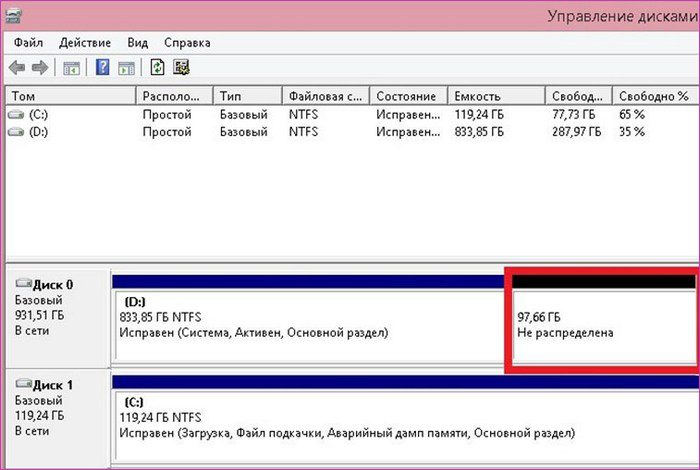Click the Refresh toolbar icon
Screen dimensions: 700x470
tap(157, 67)
